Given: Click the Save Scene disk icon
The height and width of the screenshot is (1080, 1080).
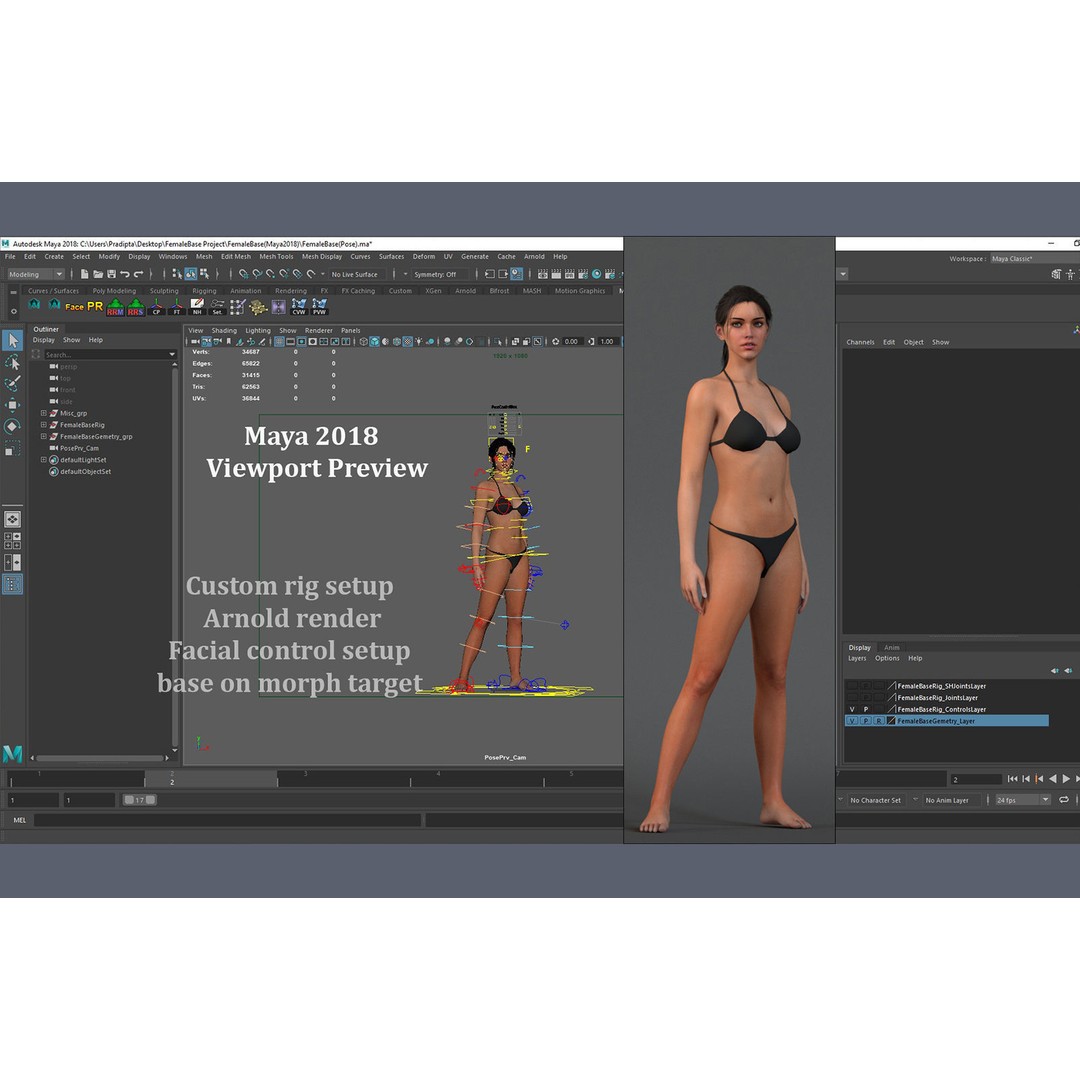Looking at the screenshot, I should tap(111, 274).
